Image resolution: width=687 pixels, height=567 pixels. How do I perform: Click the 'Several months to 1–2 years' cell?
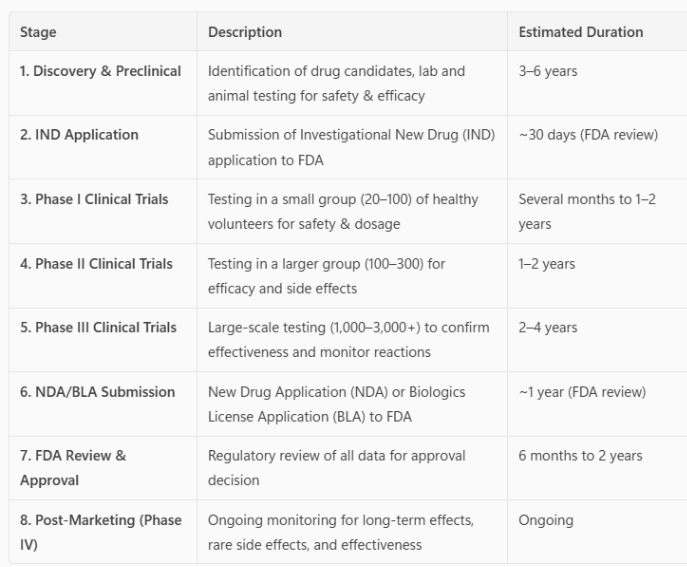587,212
